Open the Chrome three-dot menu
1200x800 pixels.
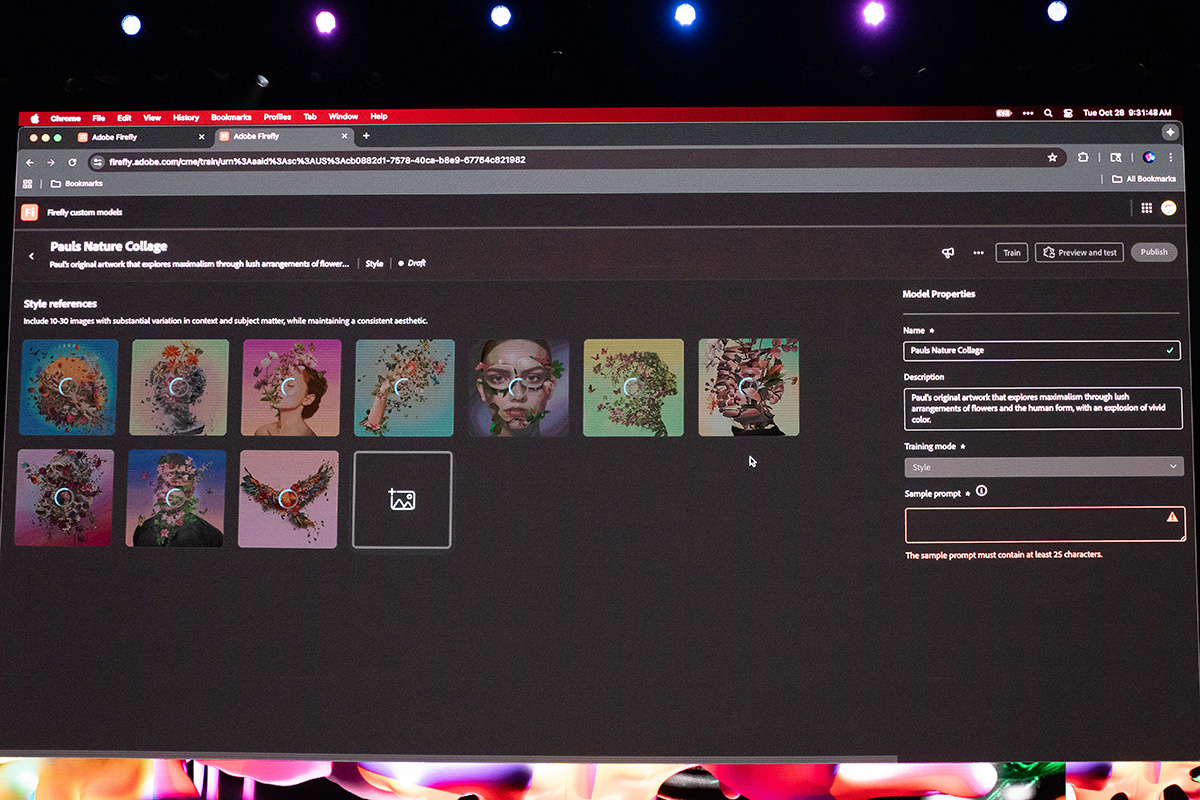[x=1172, y=158]
